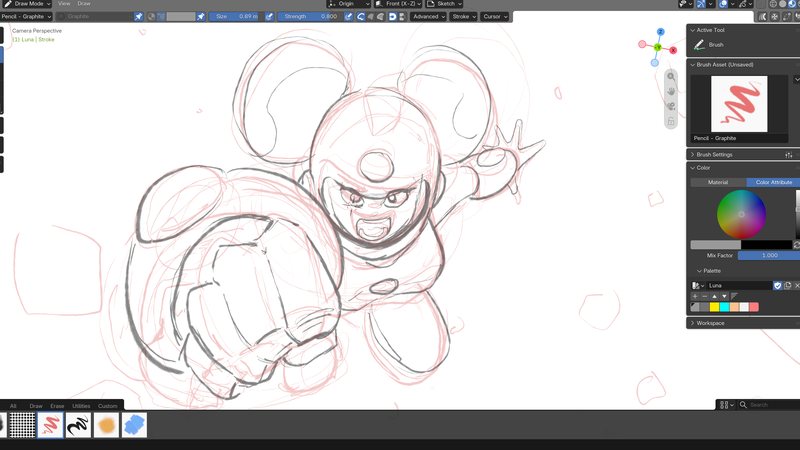Image resolution: width=800 pixels, height=450 pixels.
Task: Open the Cursor options dropdown
Action: [x=495, y=16]
